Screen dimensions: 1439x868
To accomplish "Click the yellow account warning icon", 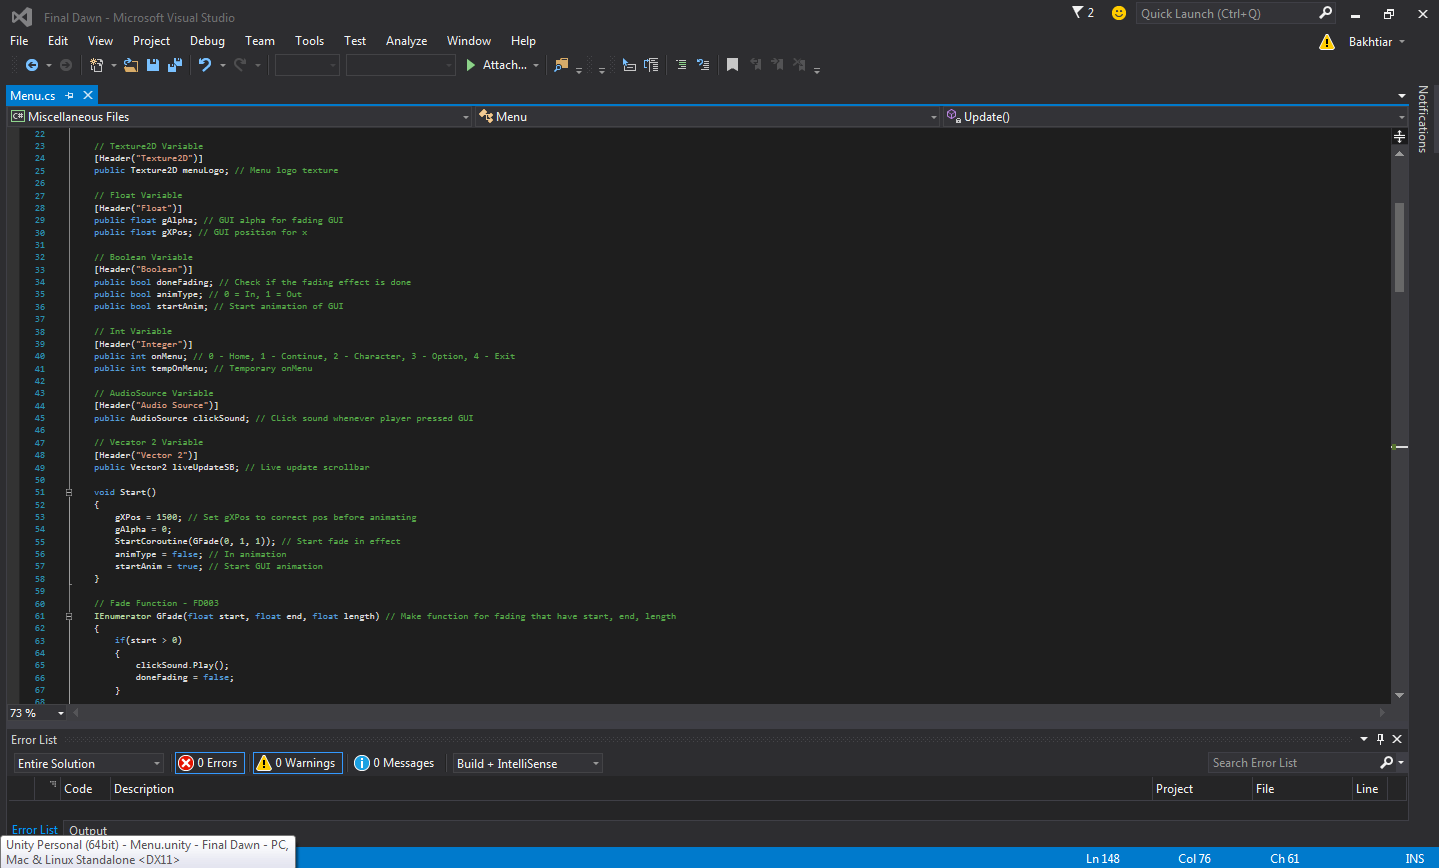I will (1327, 42).
